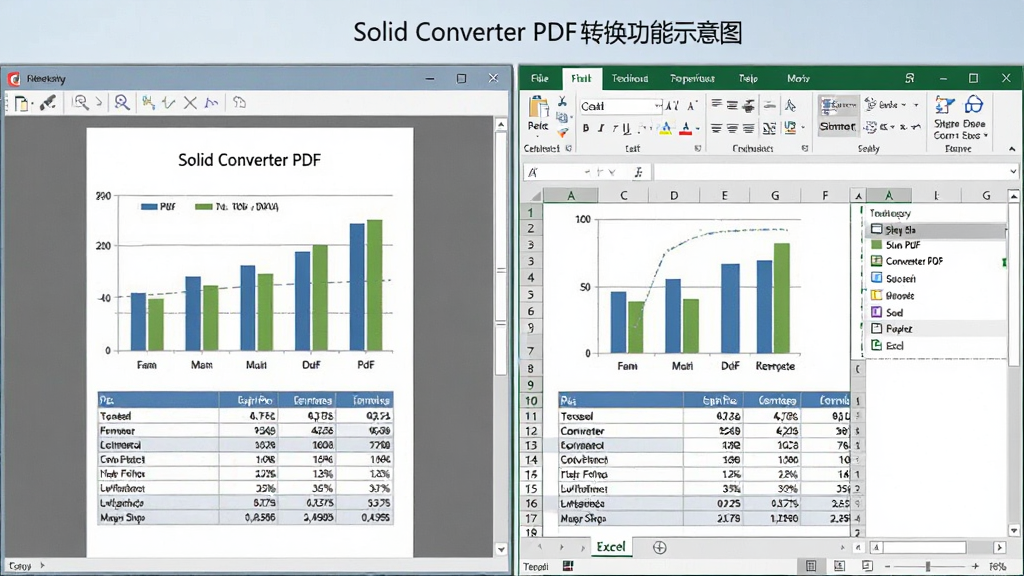Click the orientation icon in alignment group
The height and width of the screenshot is (576, 1024).
pyautogui.click(x=790, y=105)
